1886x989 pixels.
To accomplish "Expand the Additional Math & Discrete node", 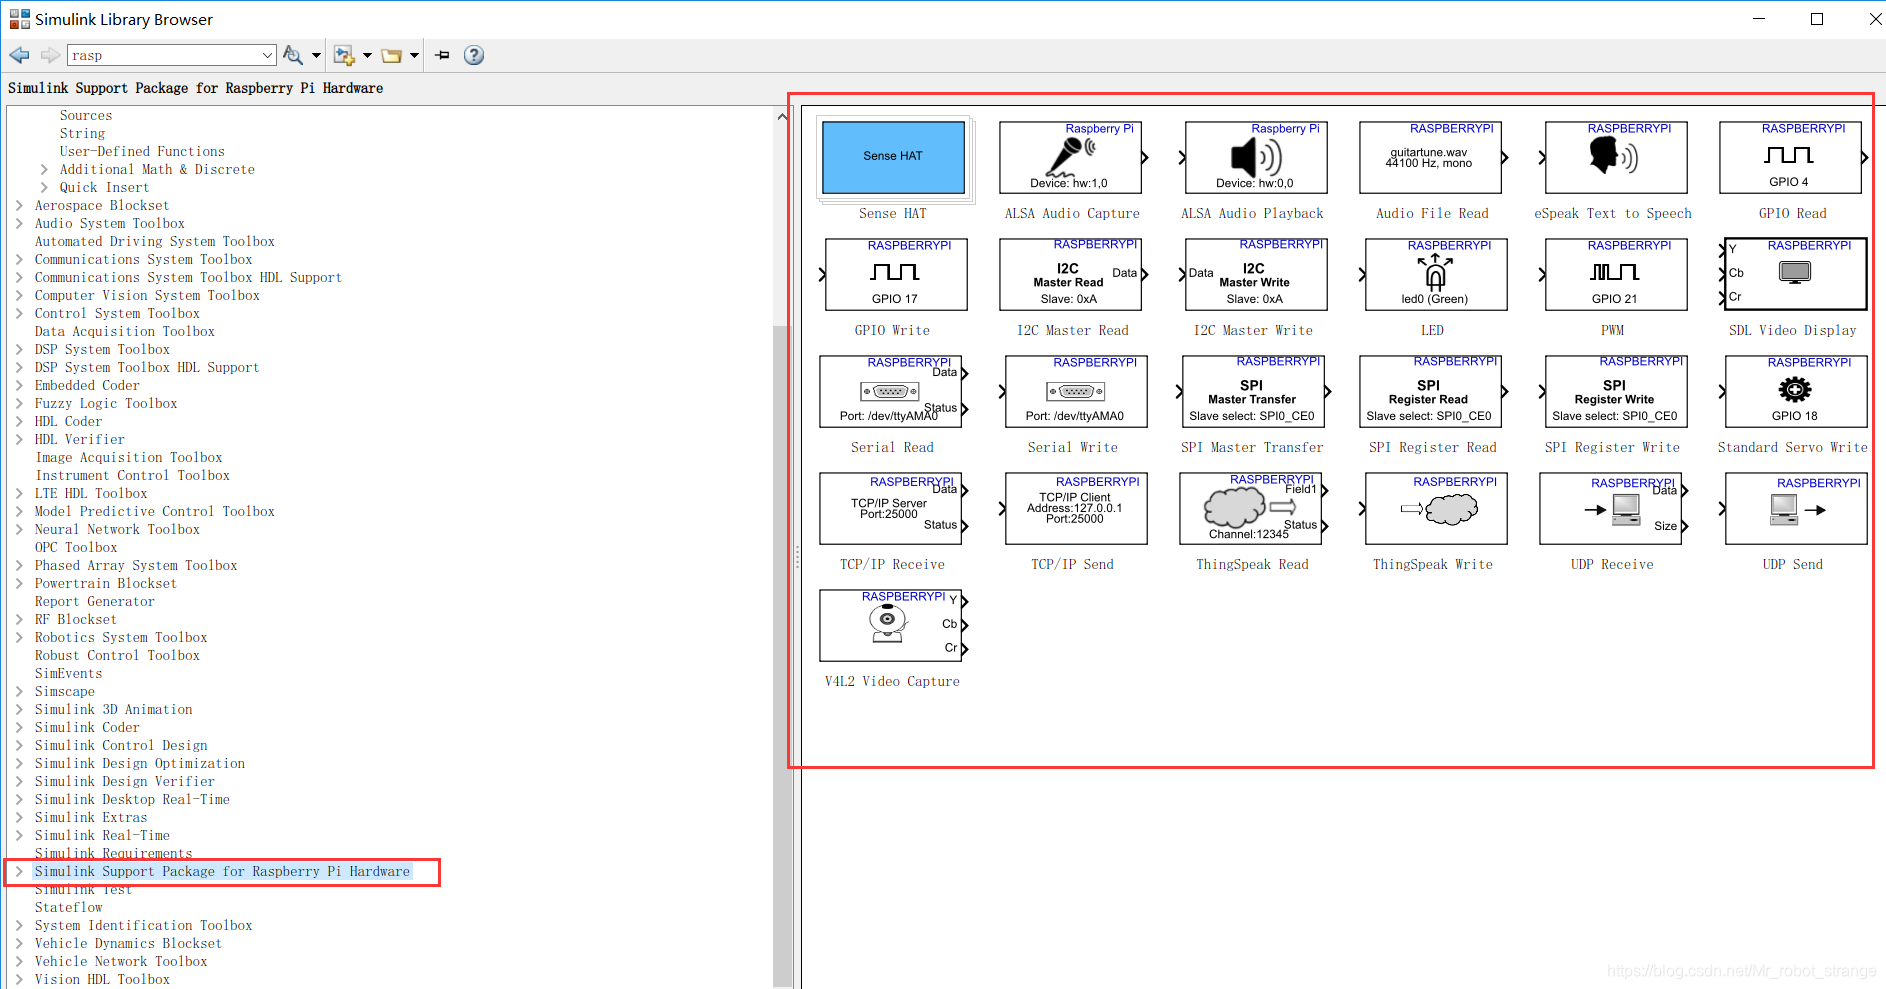I will tap(44, 170).
